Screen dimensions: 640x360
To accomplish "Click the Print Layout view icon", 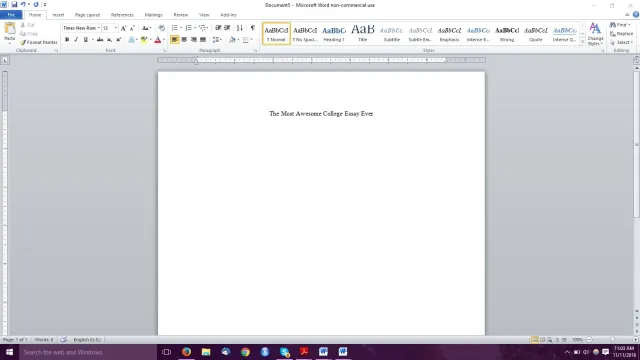I will click(x=534, y=340).
